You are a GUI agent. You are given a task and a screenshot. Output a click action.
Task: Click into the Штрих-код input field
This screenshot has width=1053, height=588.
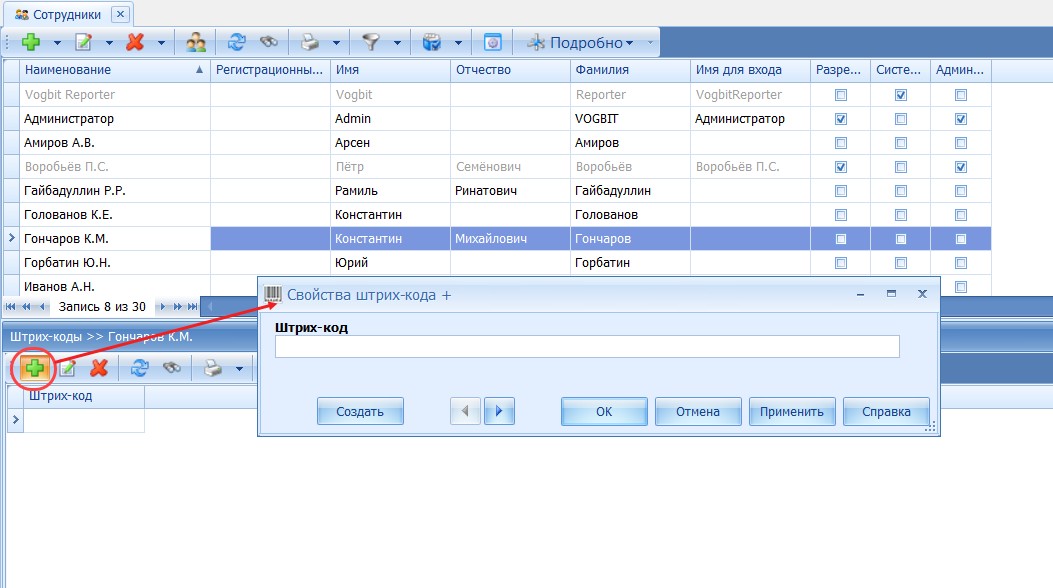(x=587, y=347)
